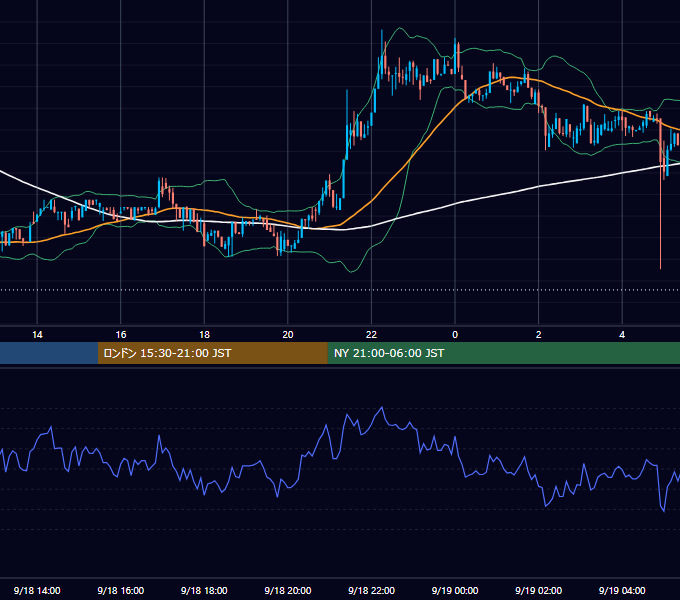This screenshot has height=600, width=680.
Task: Click the NY 21:00-06:00 JST session bar
Action: coord(503,353)
